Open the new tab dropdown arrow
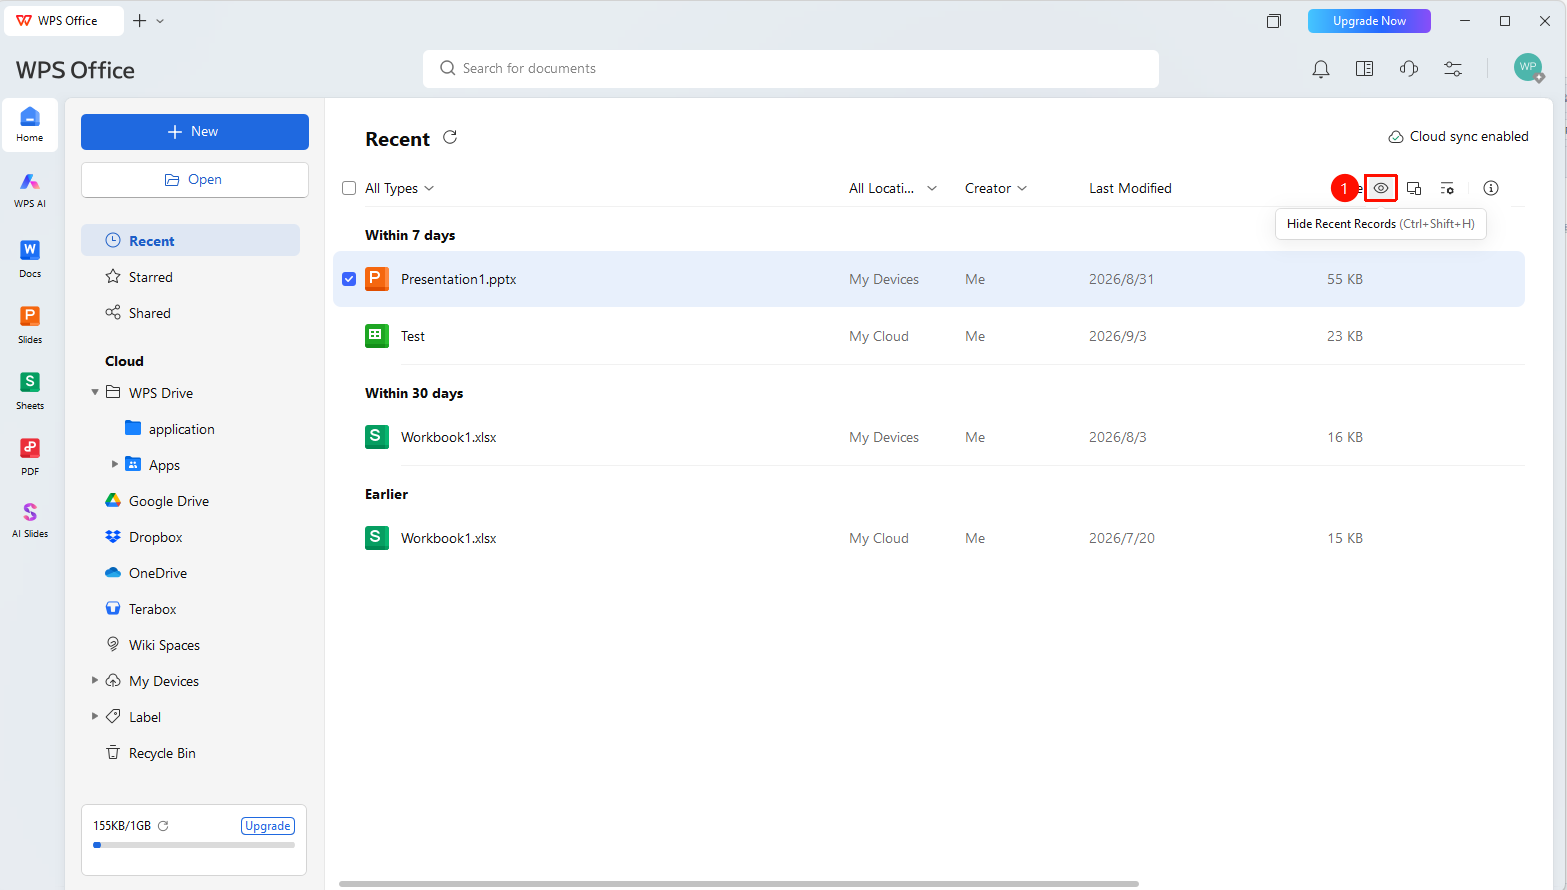Screen dimensions: 1567x890 160,21
